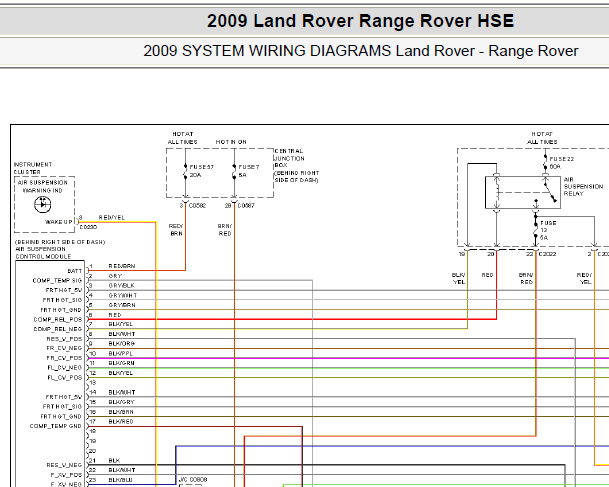
Task: Click the "BLK/GRN" wire label on pin 11
Action: (x=122, y=363)
